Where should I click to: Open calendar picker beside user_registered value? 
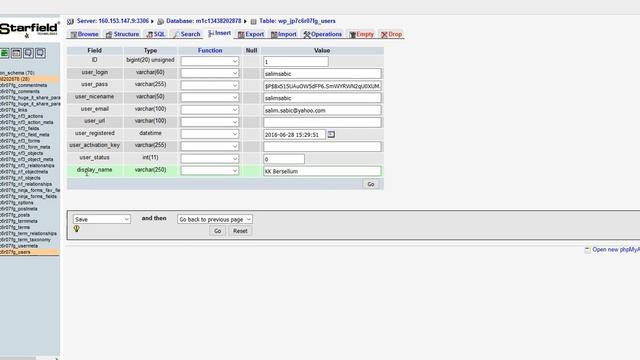[x=331, y=134]
